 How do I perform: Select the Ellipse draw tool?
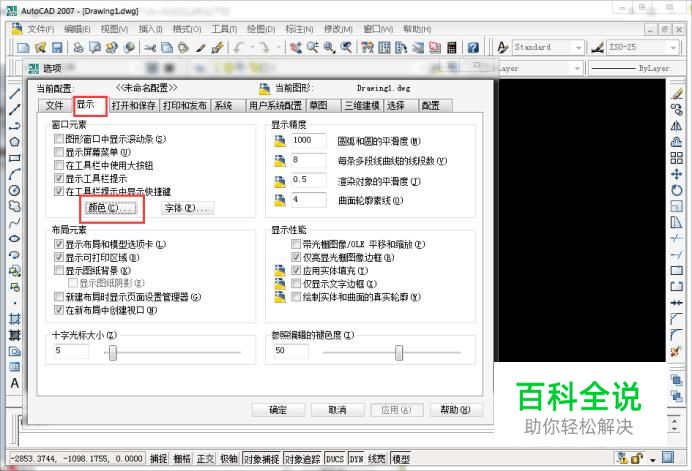15,238
